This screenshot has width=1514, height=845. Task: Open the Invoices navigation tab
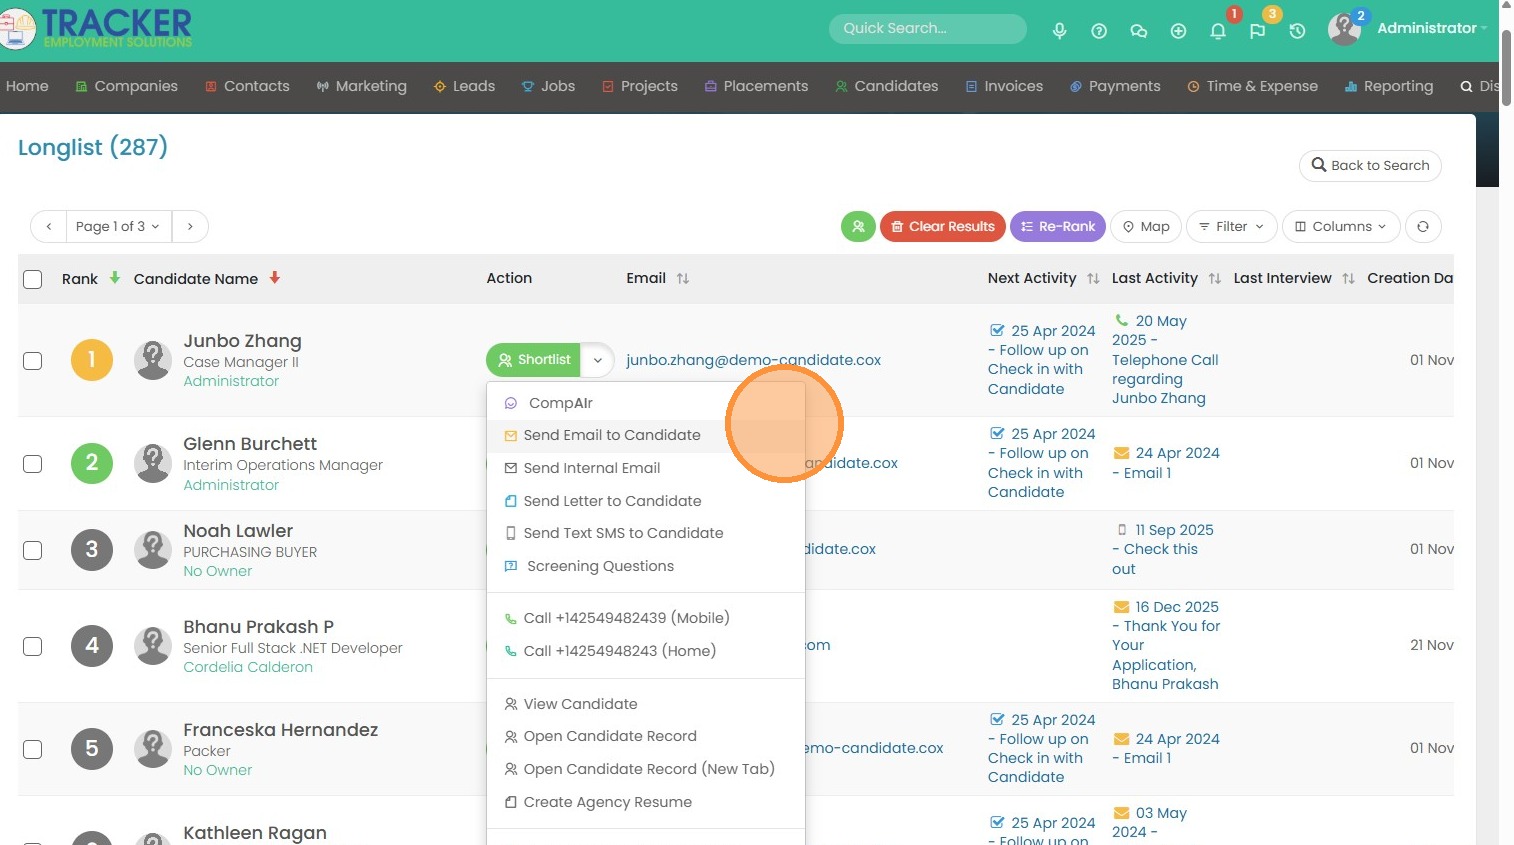point(1004,87)
